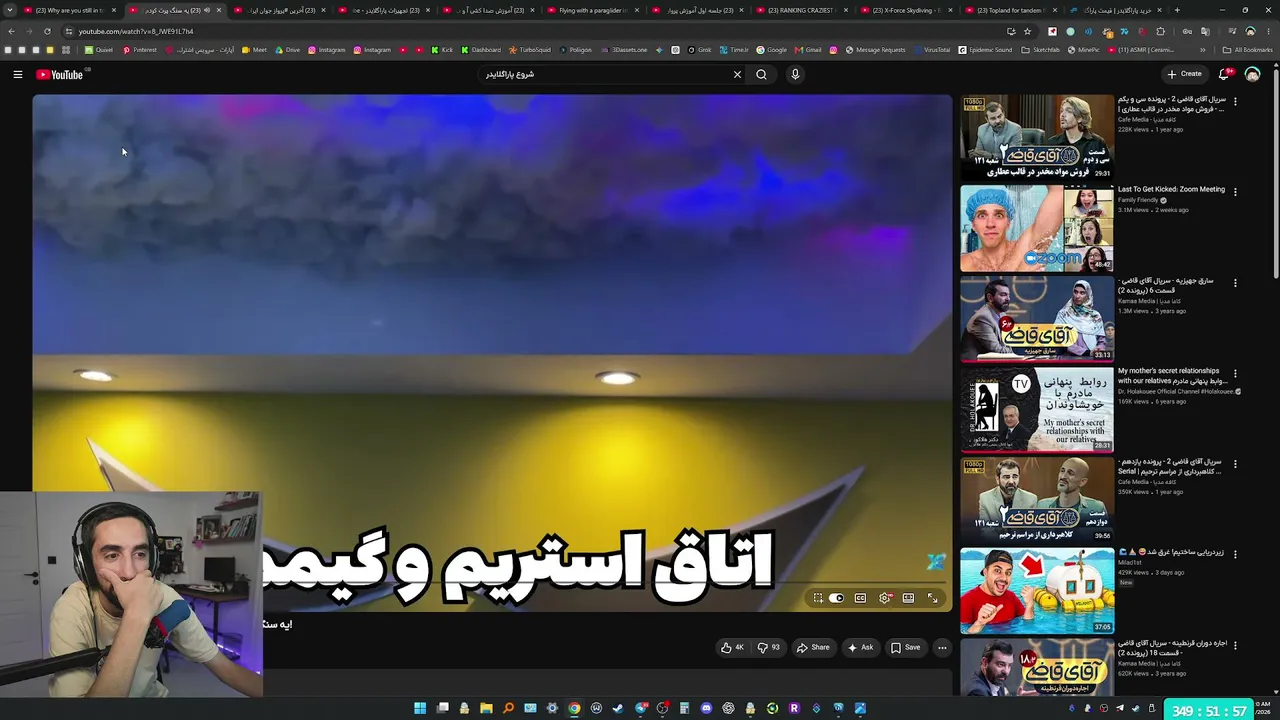Toggle the autoplay switch in the player
Screen dimensions: 1280x720
coord(836,598)
